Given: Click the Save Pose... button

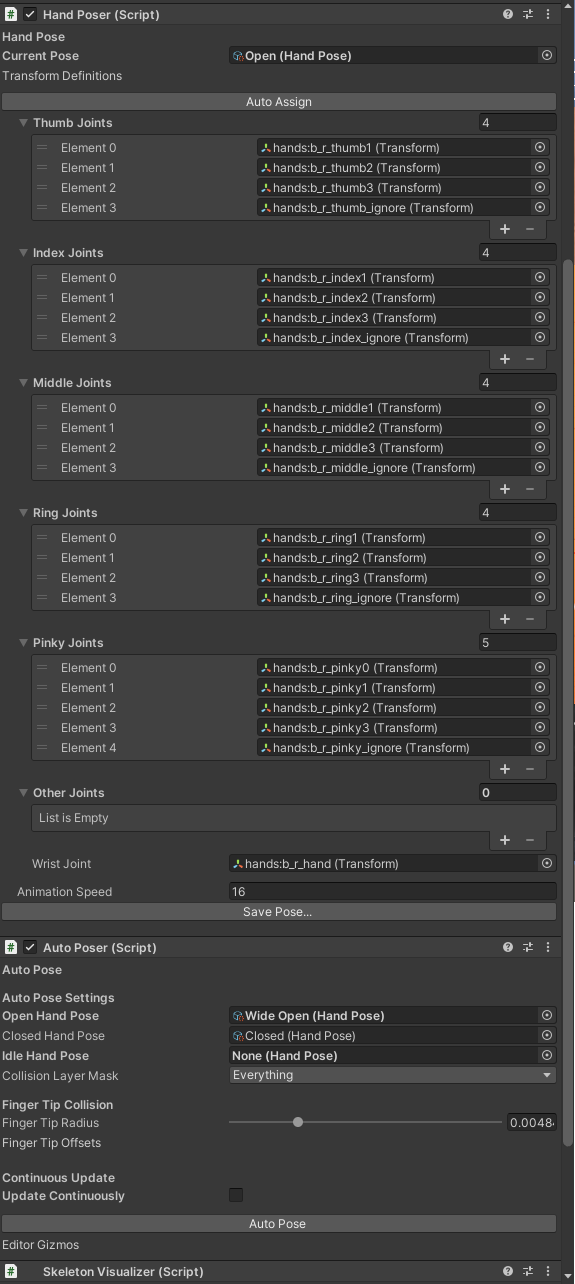Looking at the screenshot, I should point(279,912).
